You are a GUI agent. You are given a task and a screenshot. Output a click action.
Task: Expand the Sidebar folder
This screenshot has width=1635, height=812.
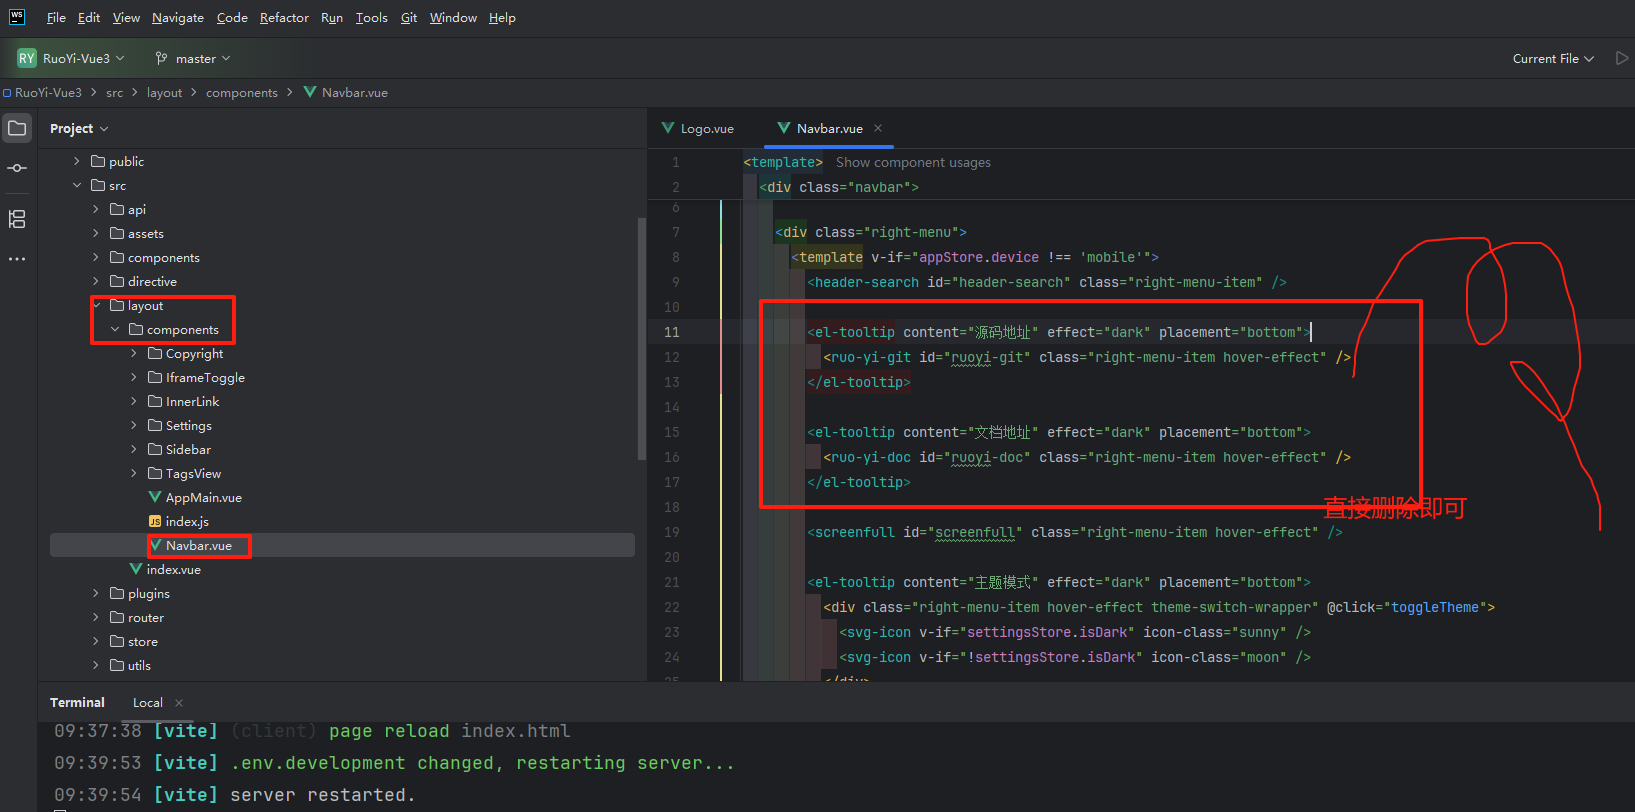coord(134,449)
